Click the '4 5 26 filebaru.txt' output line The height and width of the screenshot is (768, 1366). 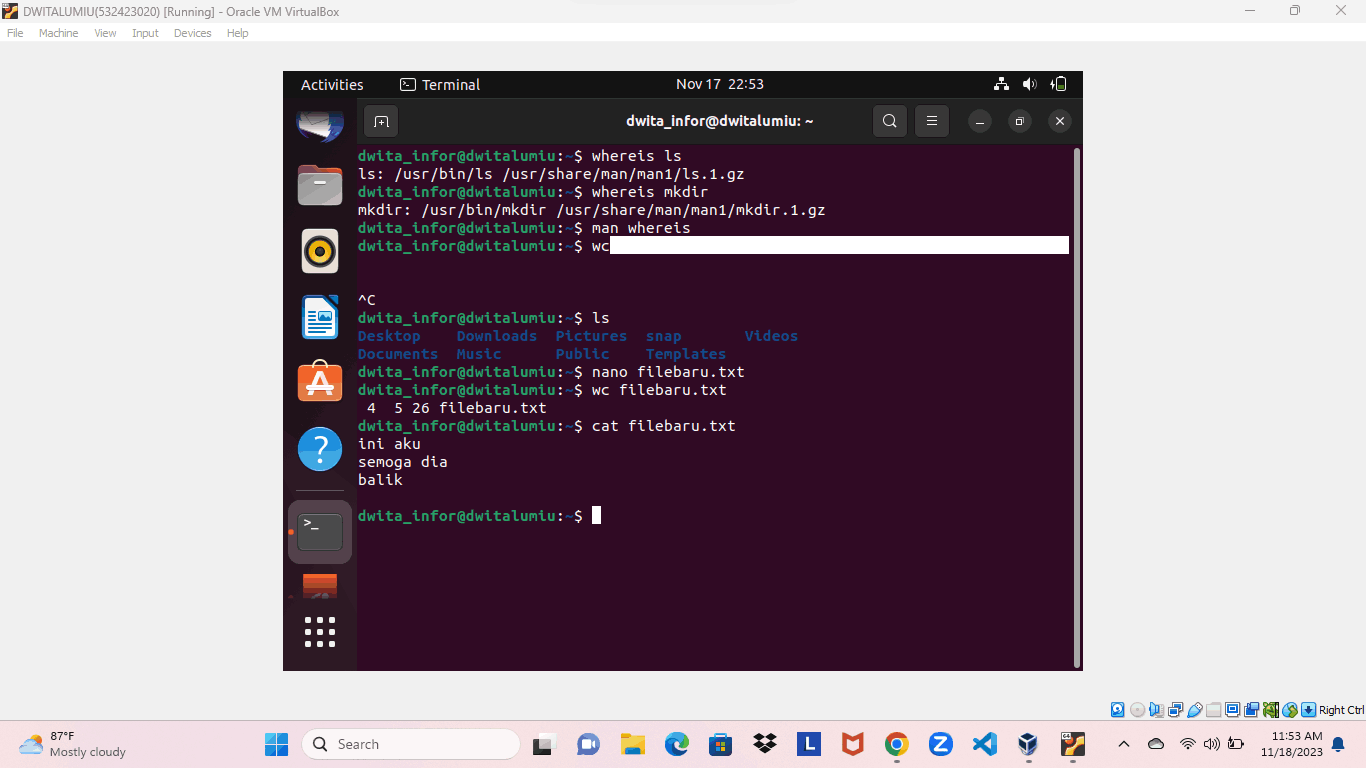457,408
